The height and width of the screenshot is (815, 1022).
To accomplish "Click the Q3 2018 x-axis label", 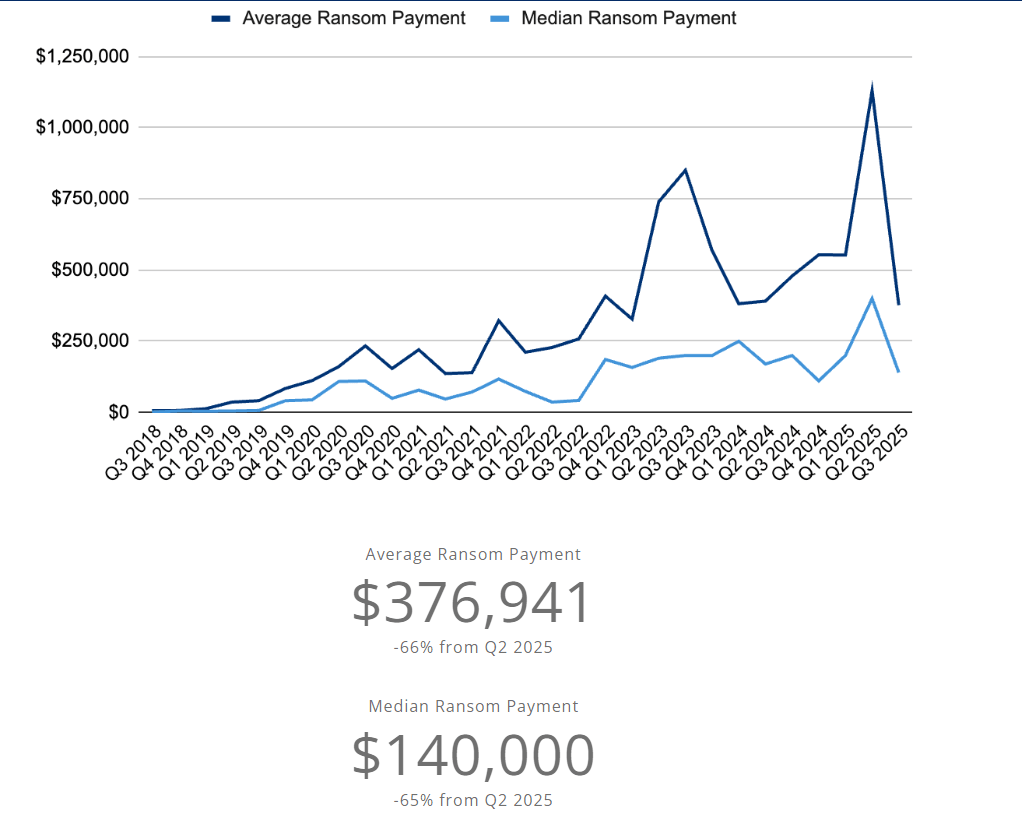I will pos(131,450).
